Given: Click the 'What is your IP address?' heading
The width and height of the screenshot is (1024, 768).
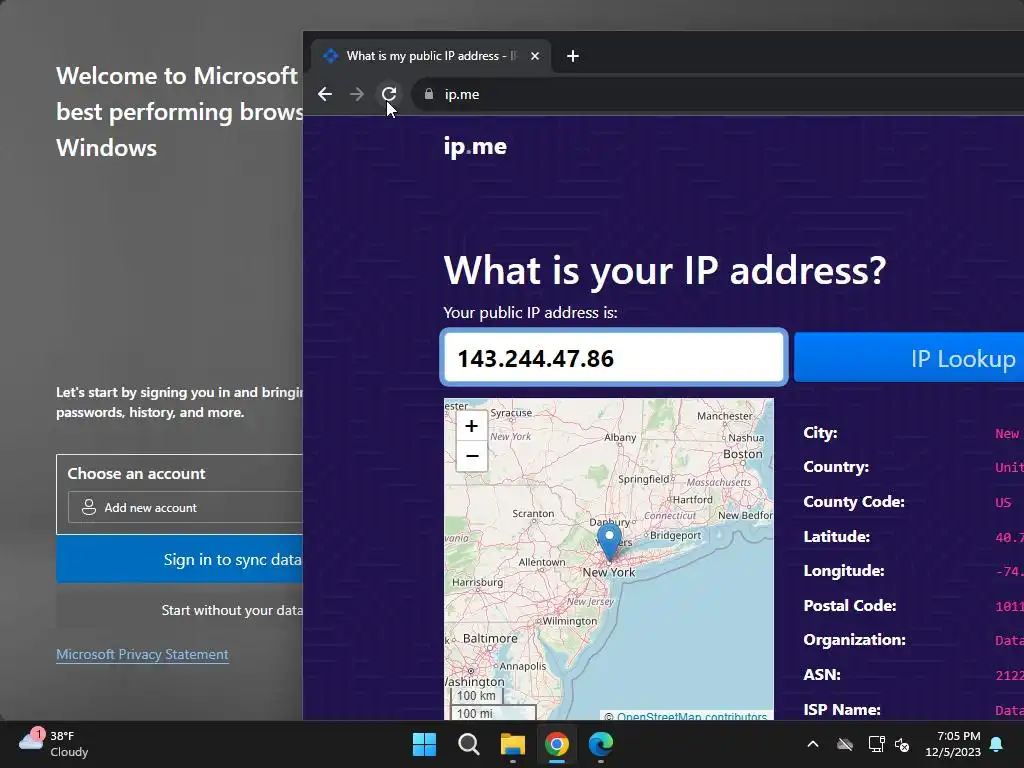Looking at the screenshot, I should click(x=665, y=270).
